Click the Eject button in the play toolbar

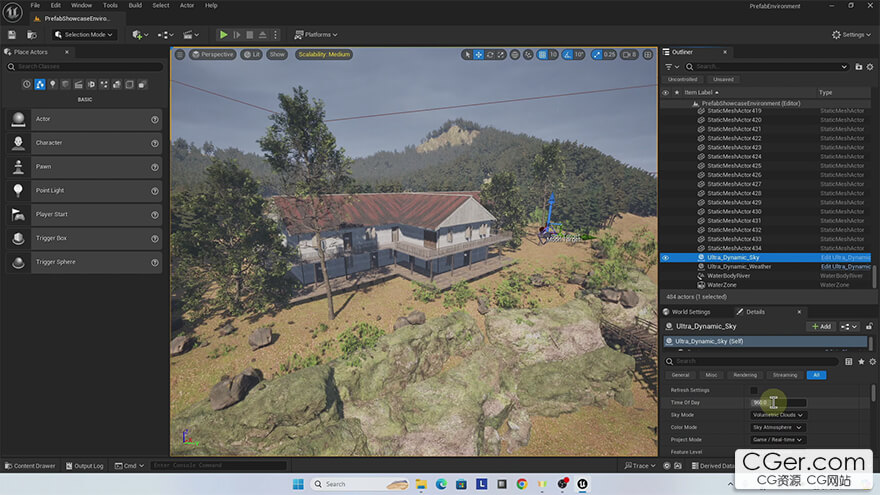262,35
